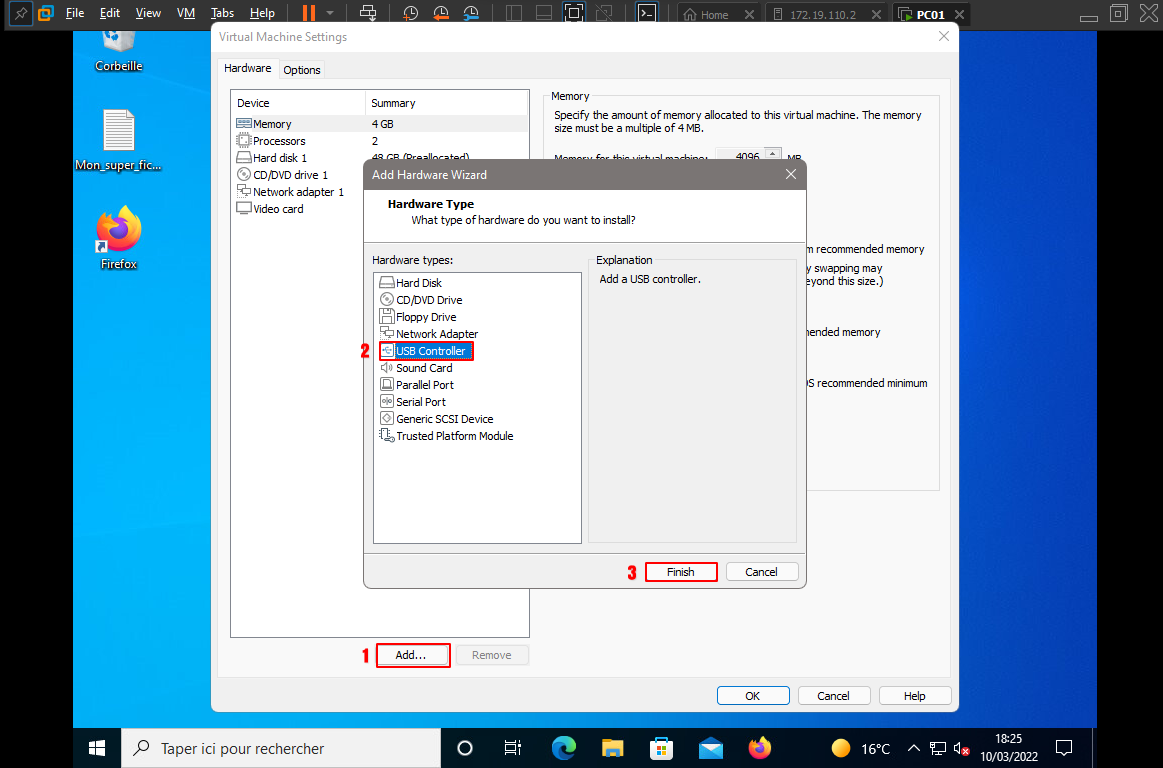Click the Add... hardware button
This screenshot has width=1163, height=768.
coord(411,655)
